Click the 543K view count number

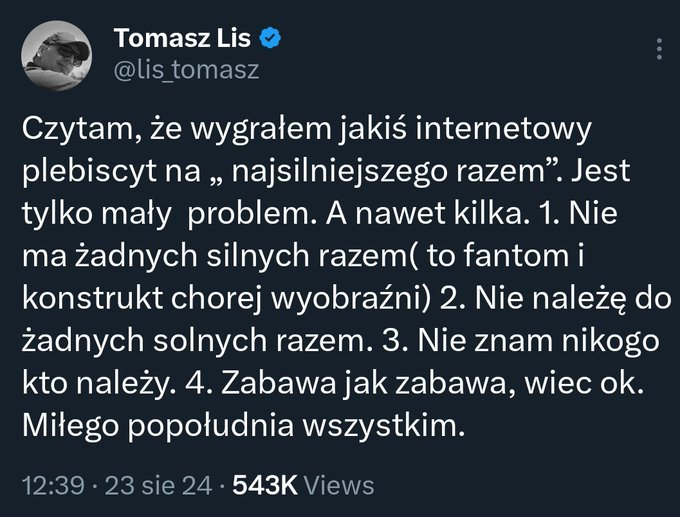pos(267,485)
